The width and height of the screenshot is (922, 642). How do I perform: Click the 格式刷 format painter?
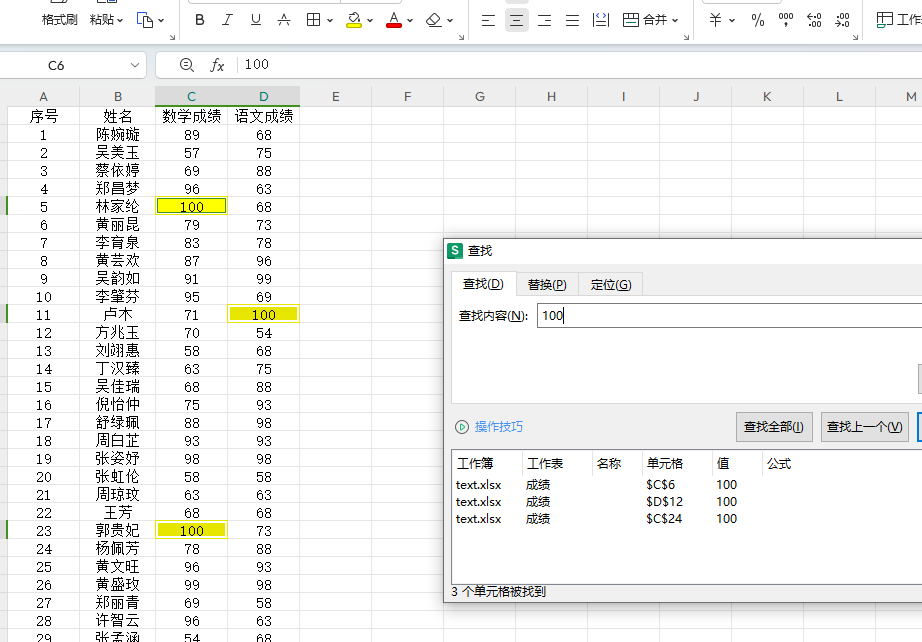(59, 20)
